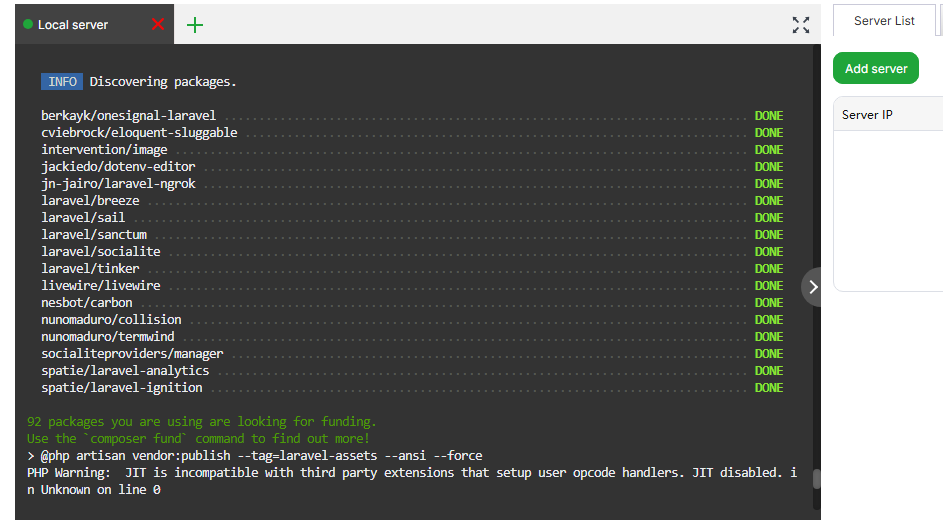Click the green connection status dot
Screen dimensions: 943x520
[x=28, y=25]
